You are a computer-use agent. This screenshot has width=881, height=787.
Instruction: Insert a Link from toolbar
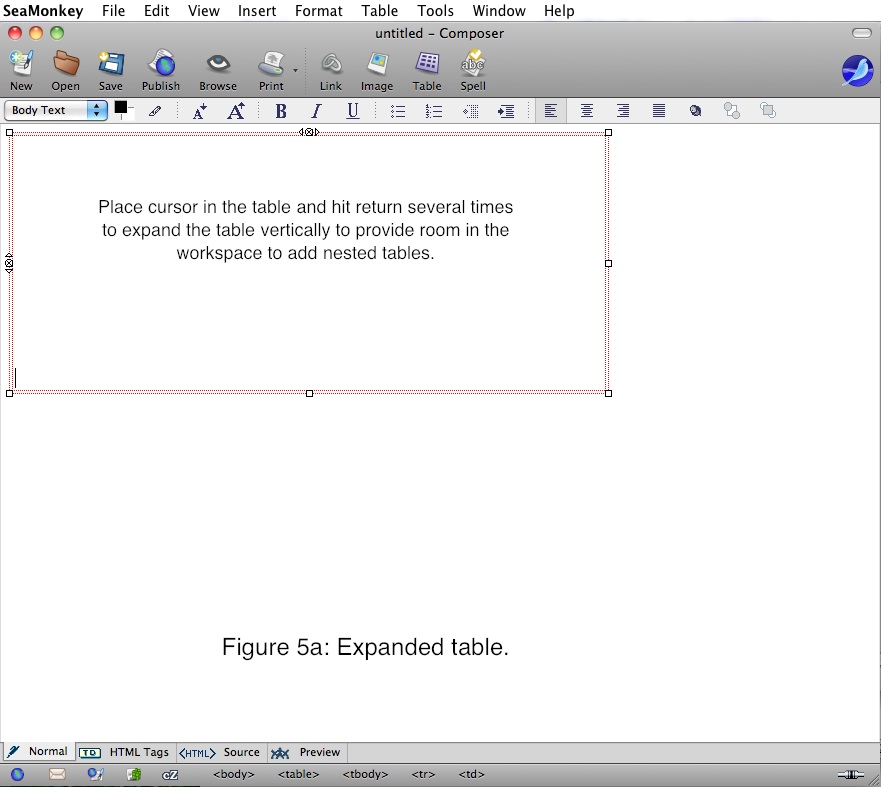331,65
